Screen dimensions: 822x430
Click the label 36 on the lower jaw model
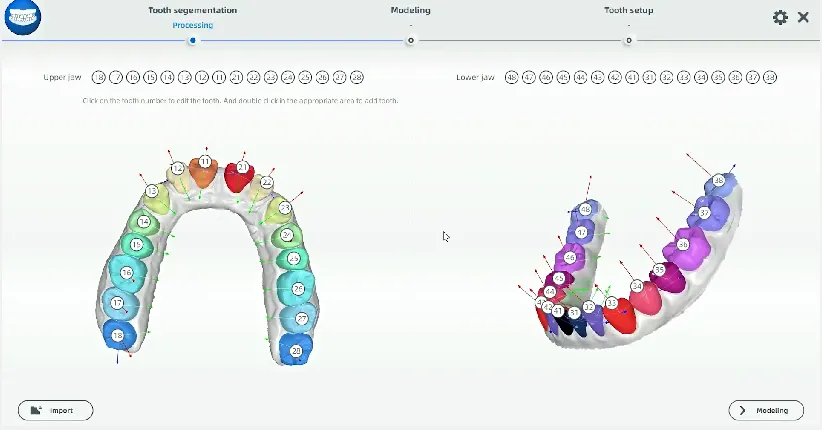pos(683,244)
